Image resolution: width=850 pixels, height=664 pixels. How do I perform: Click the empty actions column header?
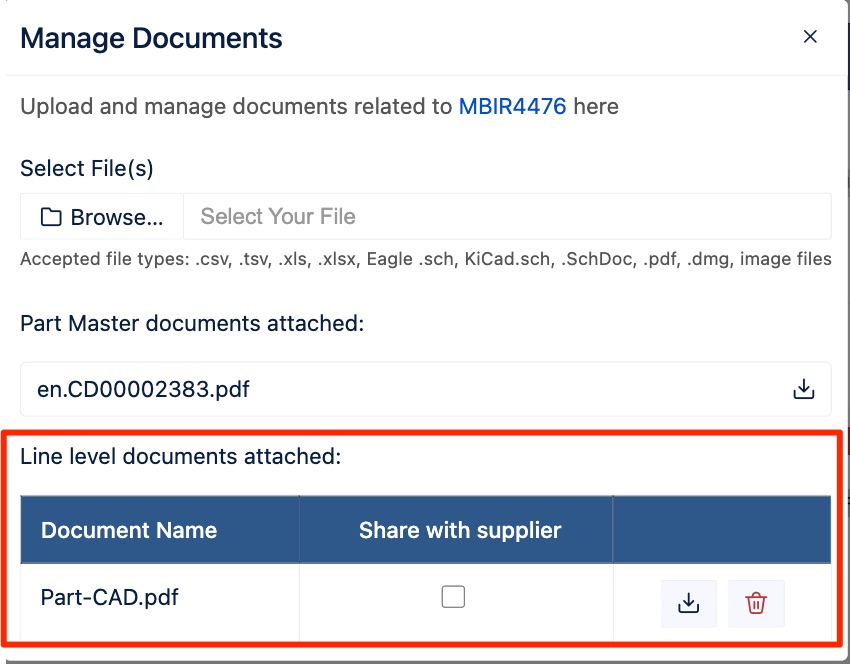coord(722,530)
